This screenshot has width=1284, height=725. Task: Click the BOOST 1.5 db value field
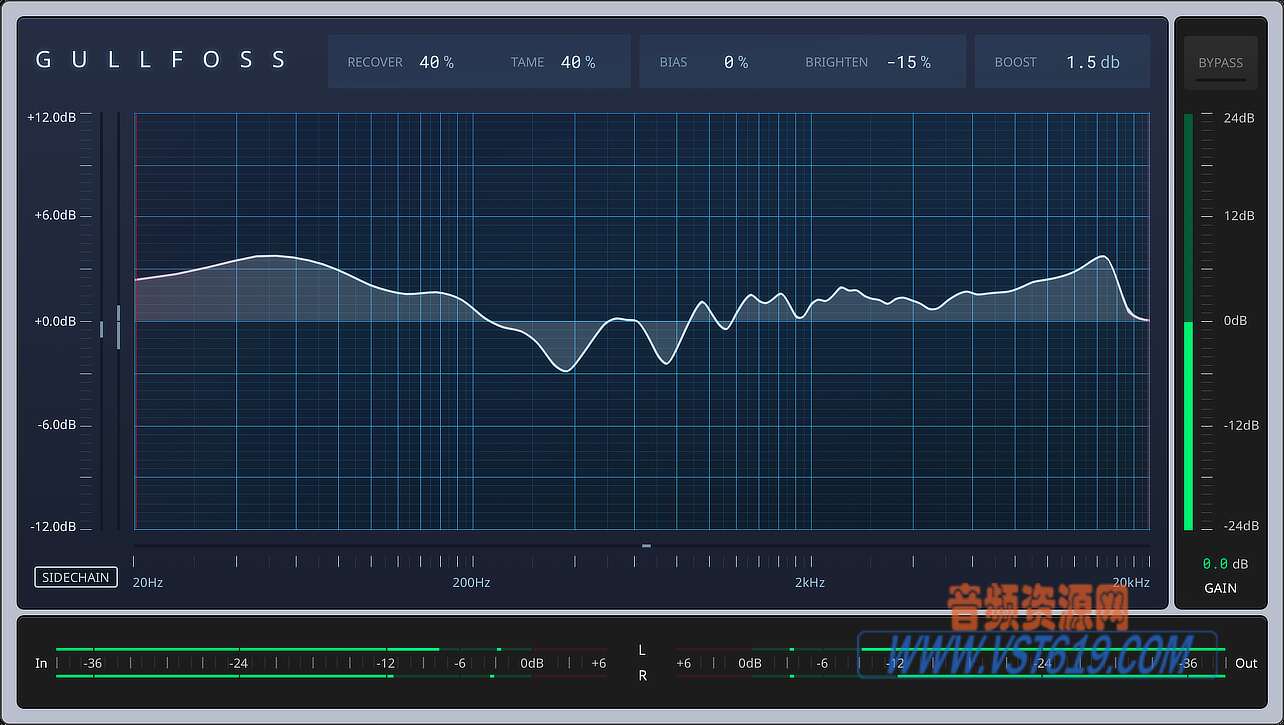click(1092, 62)
